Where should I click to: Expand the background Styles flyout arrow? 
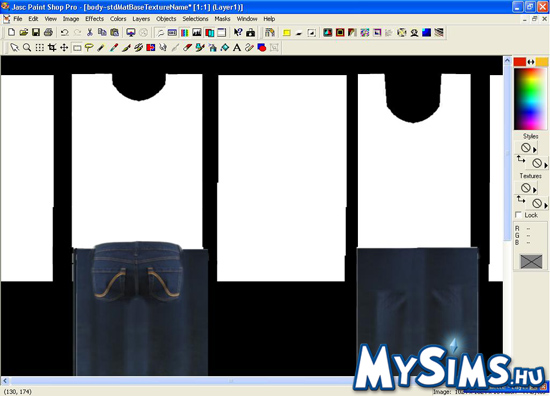pos(546,165)
